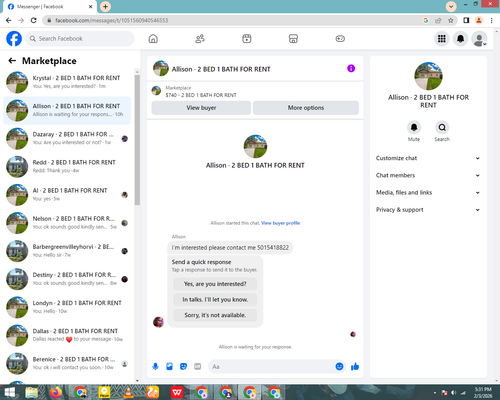Expand Media, files and links section
The height and width of the screenshot is (400, 500).
point(428,192)
